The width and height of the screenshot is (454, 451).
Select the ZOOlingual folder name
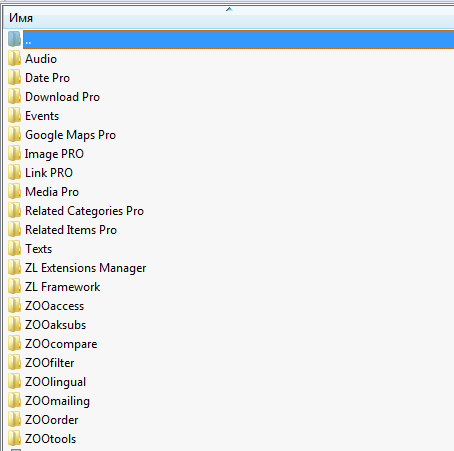56,382
